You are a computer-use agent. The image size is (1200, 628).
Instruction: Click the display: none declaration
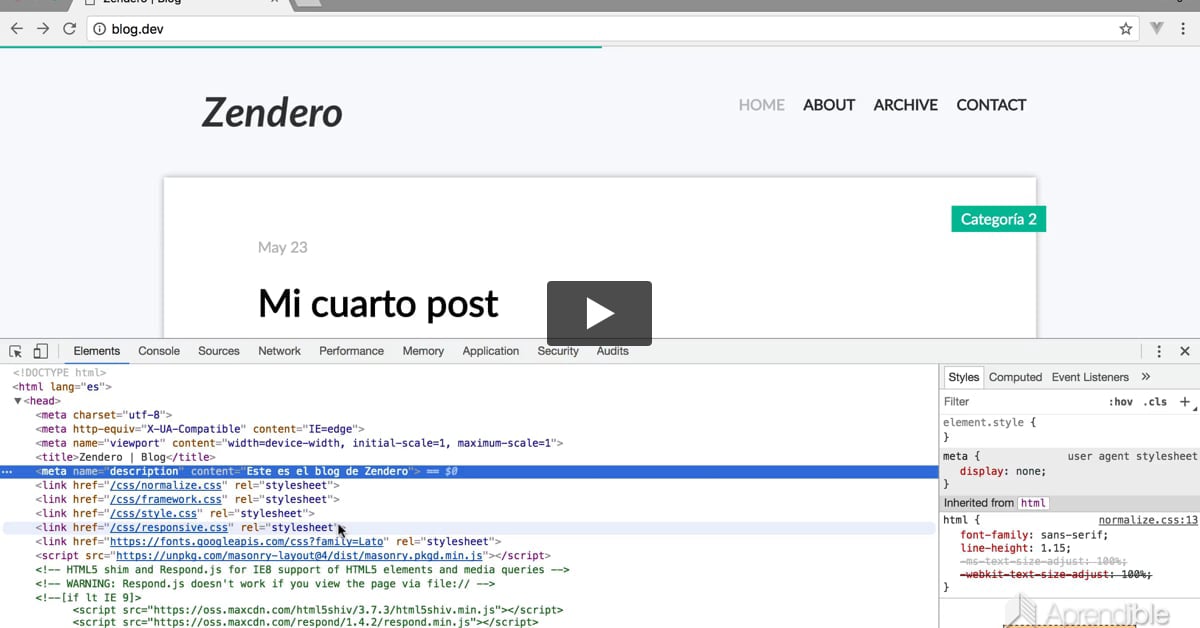click(x=1003, y=471)
